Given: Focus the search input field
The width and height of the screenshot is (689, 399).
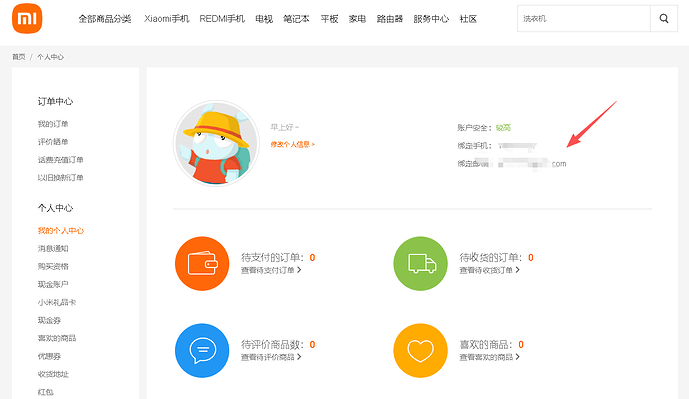Looking at the screenshot, I should [584, 18].
